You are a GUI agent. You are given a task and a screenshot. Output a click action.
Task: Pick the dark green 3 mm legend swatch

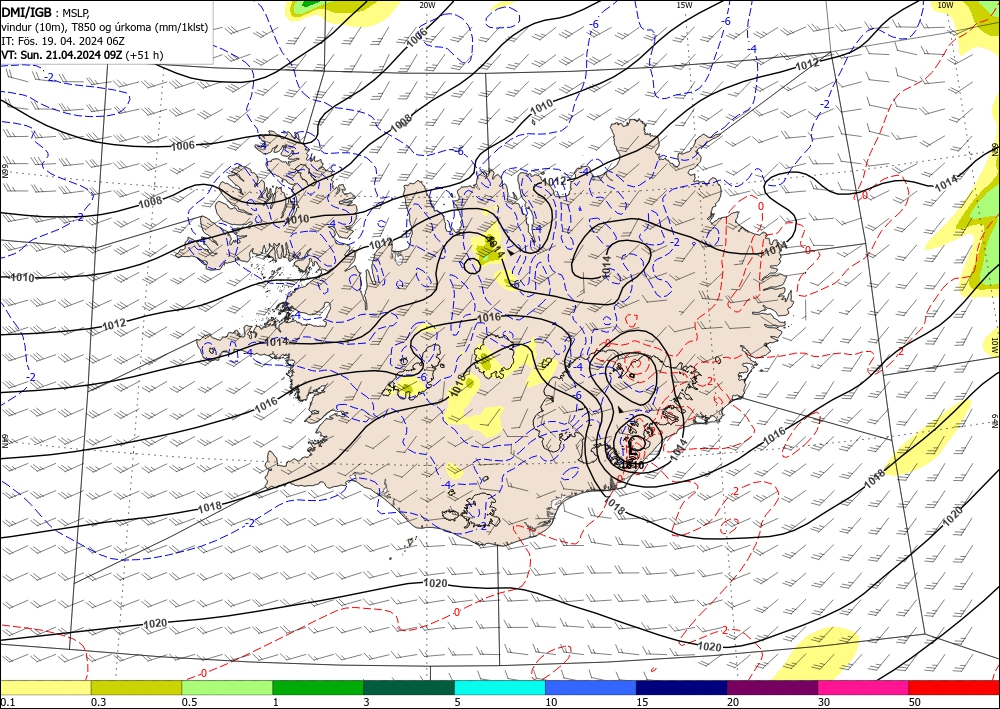(x=409, y=687)
